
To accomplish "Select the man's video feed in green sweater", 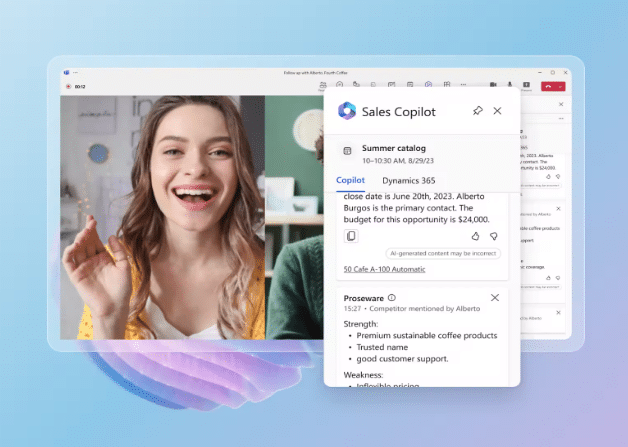I will (294, 217).
